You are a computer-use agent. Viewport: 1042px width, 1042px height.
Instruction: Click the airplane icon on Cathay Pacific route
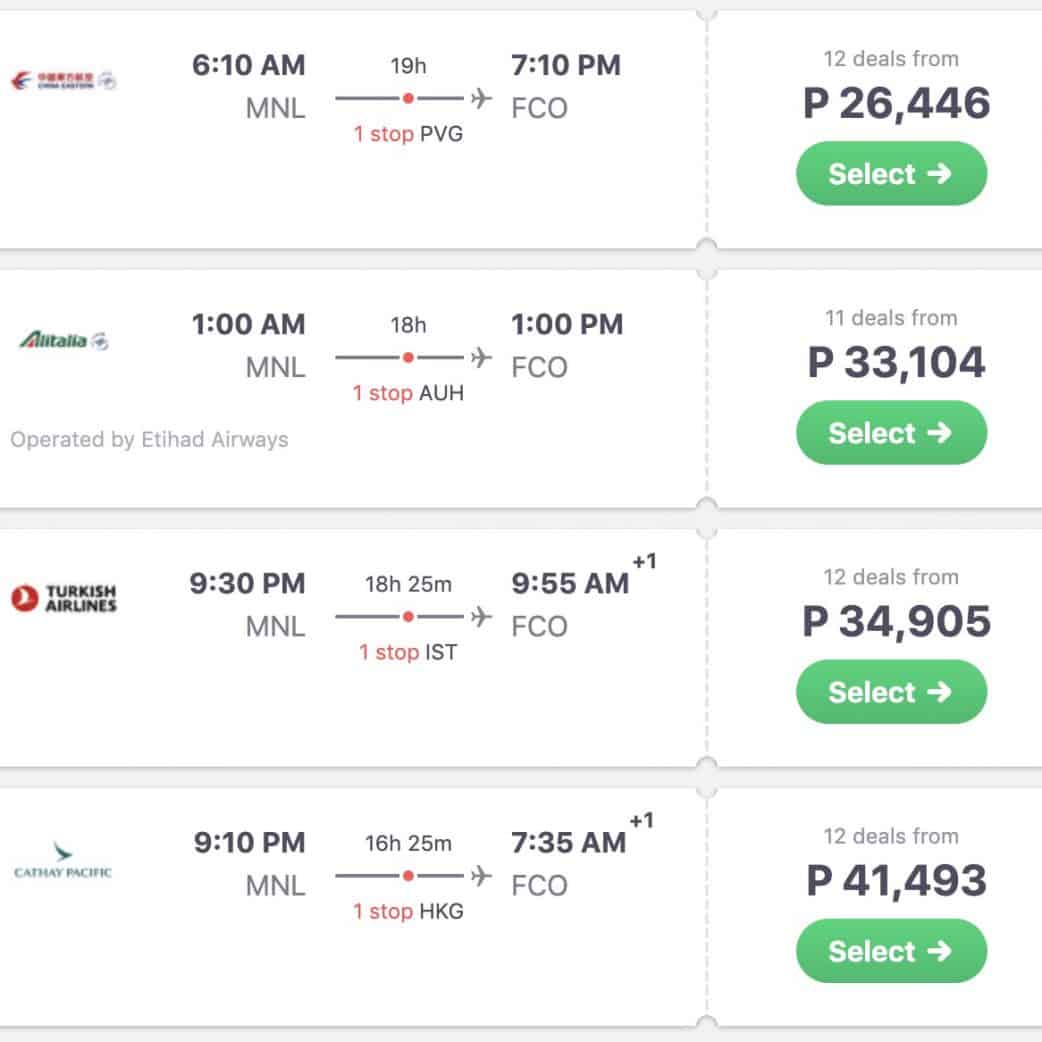tap(482, 875)
